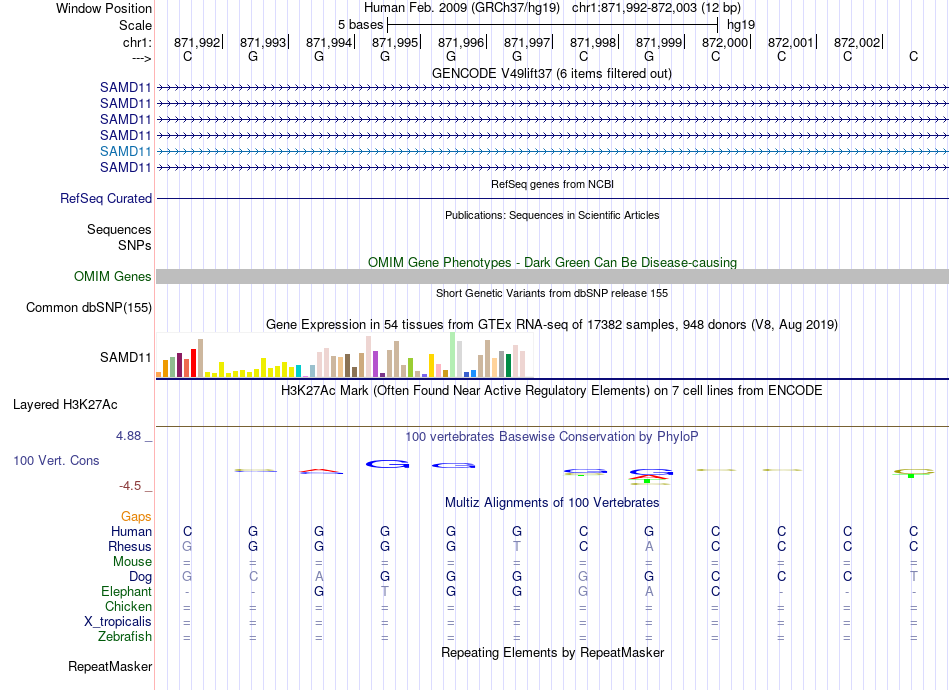Image resolution: width=950 pixels, height=690 pixels.
Task: Open the 100 Vert. Cons track label
Action: click(56, 460)
